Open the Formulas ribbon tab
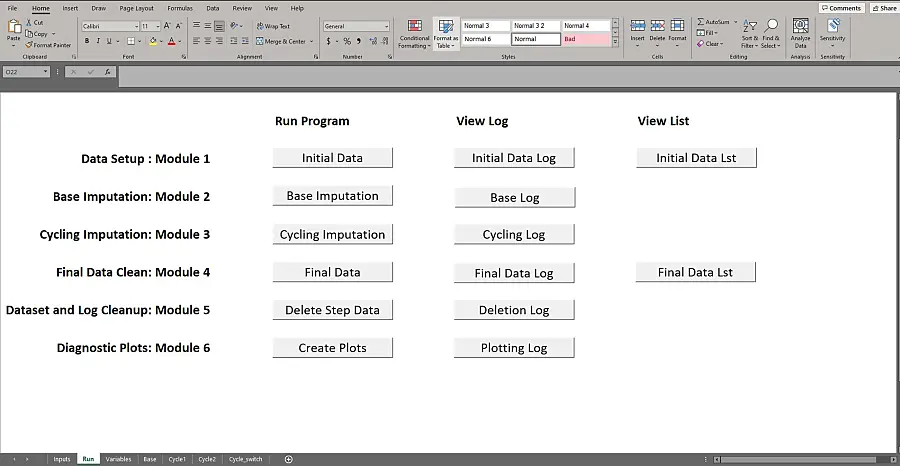The height and width of the screenshot is (466, 900). (180, 8)
